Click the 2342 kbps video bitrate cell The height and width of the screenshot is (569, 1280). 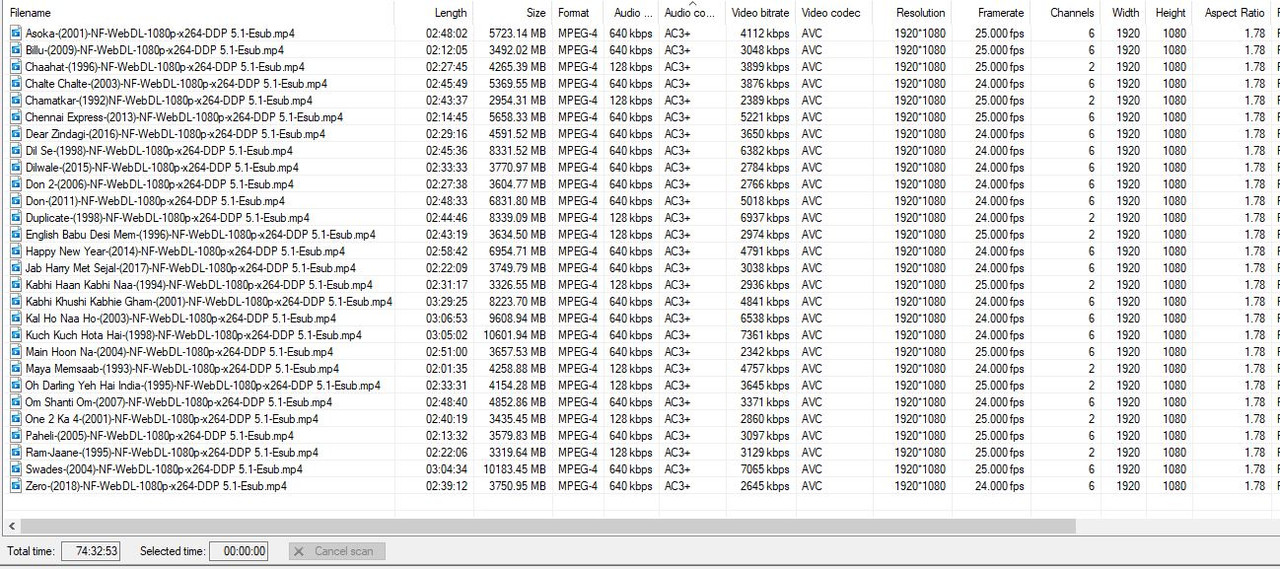pyautogui.click(x=764, y=352)
